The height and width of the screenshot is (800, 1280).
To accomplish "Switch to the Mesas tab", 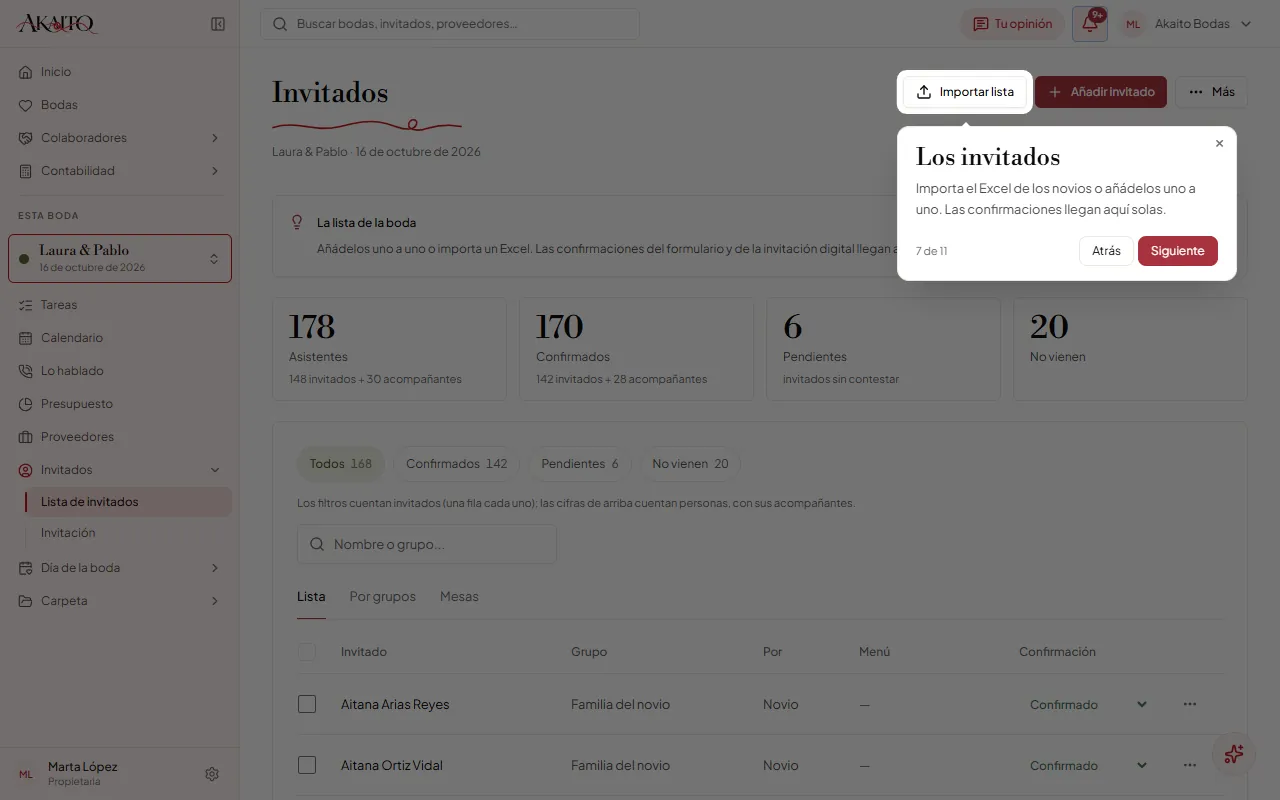I will (x=459, y=597).
